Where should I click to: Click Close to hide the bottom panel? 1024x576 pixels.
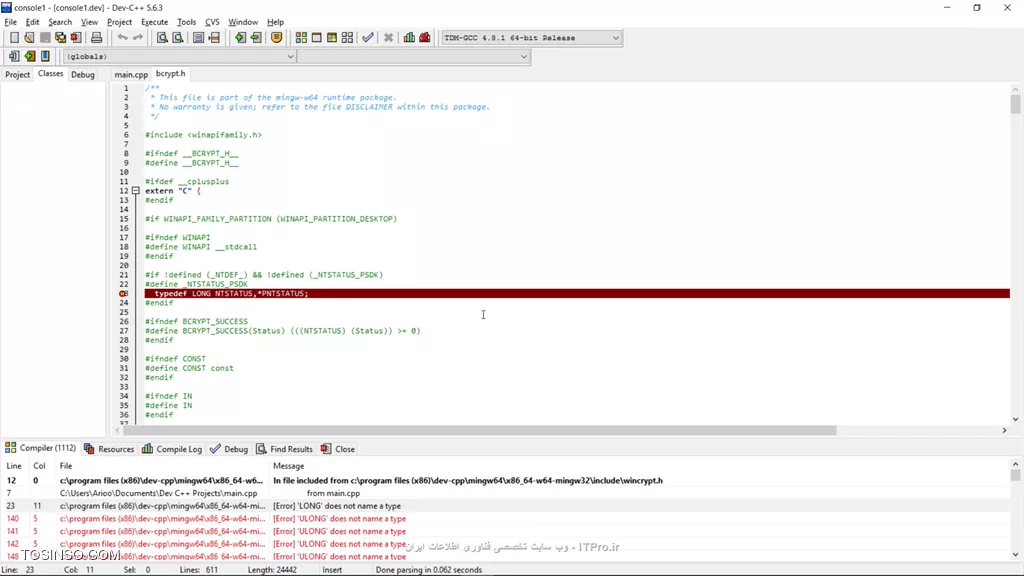click(338, 449)
